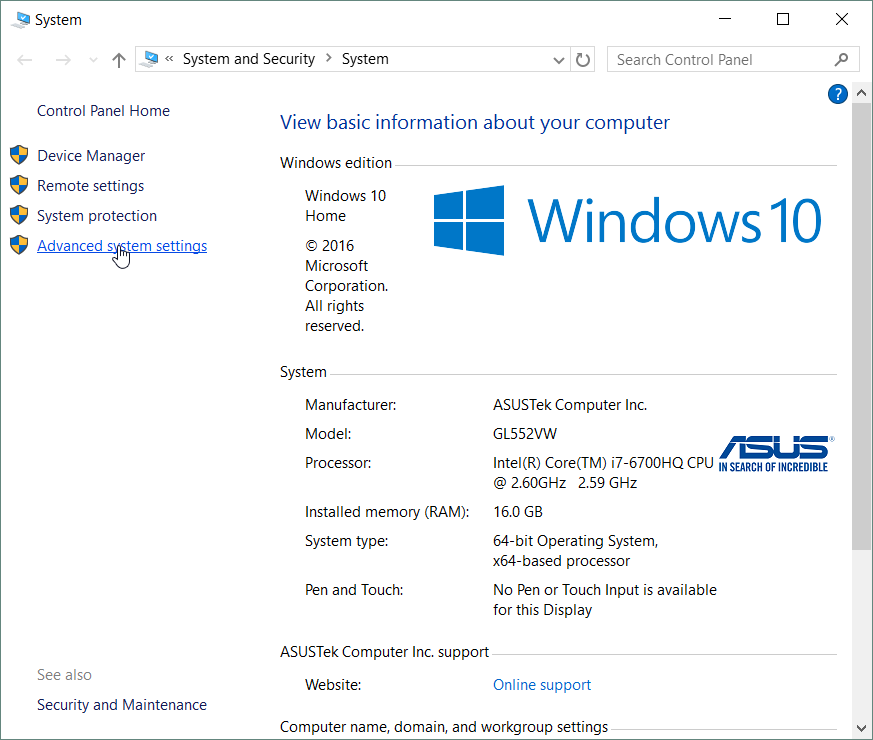Click the System window title bar icon

[21, 20]
